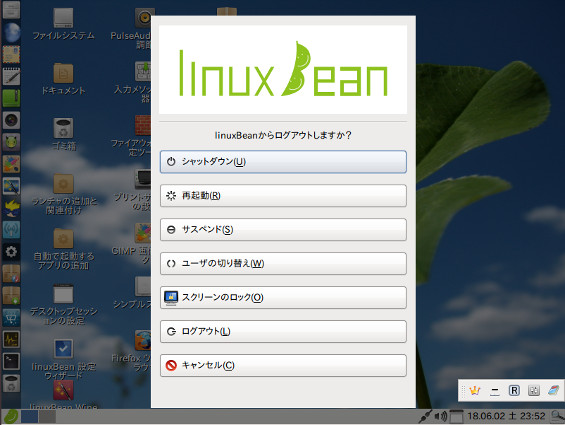This screenshot has width=565, height=425.
Task: Click the magnifier search icon in taskbar
Action: point(557,416)
